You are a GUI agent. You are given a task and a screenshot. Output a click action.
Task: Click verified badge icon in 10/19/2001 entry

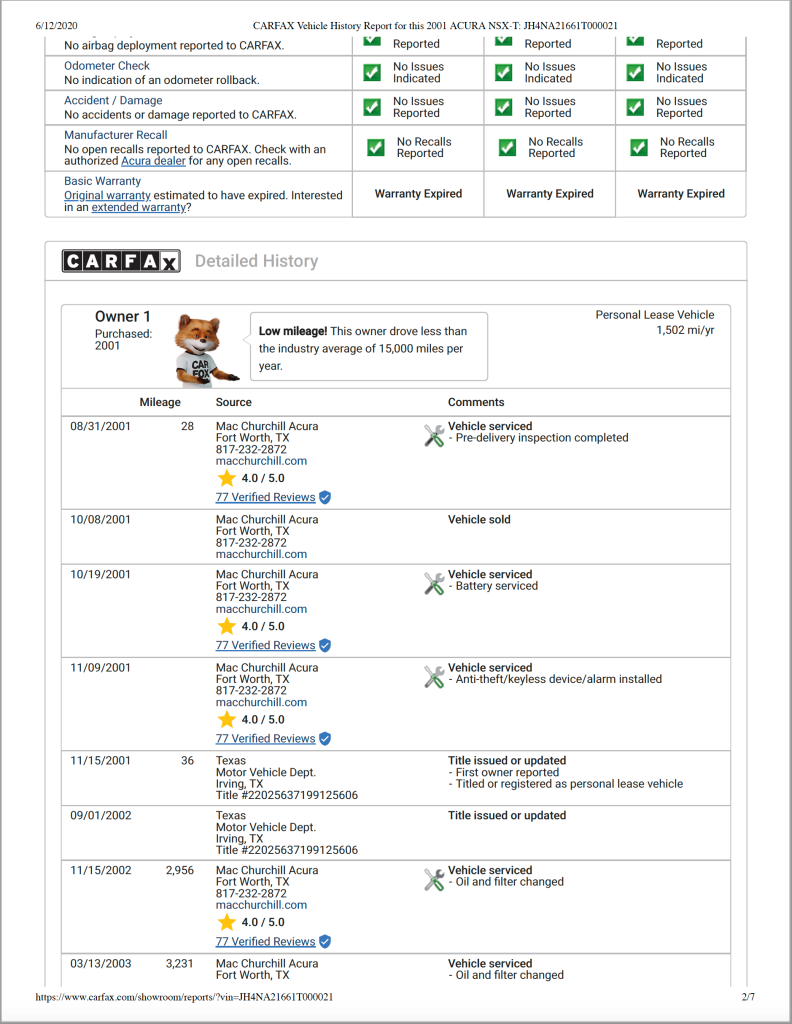click(325, 645)
